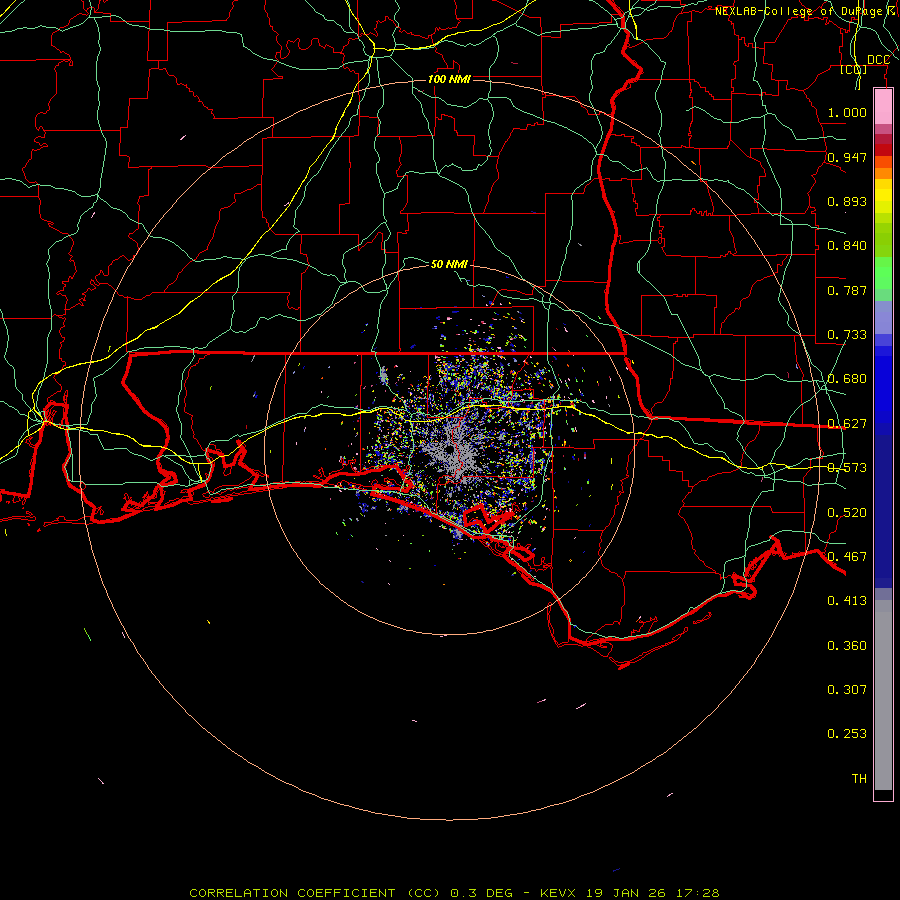Screen dimensions: 900x900
Task: Click the NEXLAB-College of DuPage credit text
Action: click(x=807, y=11)
